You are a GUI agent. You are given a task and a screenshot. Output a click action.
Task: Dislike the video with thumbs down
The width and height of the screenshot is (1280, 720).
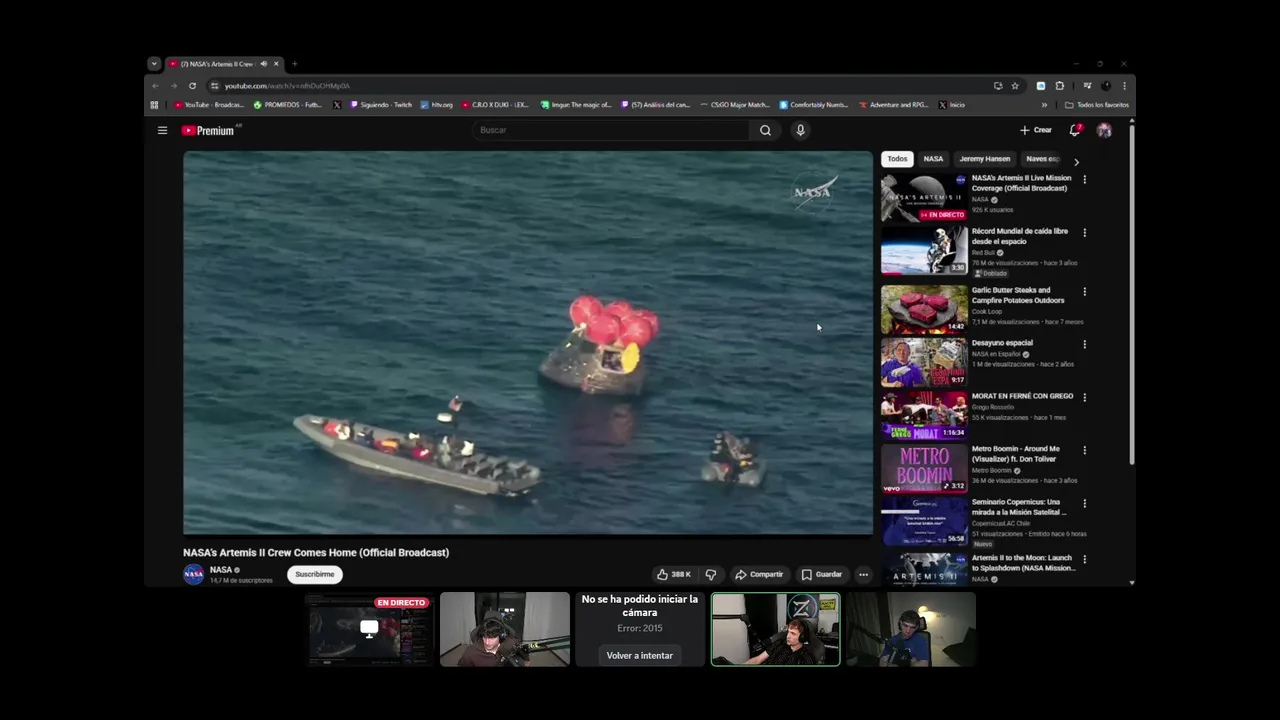tap(711, 574)
